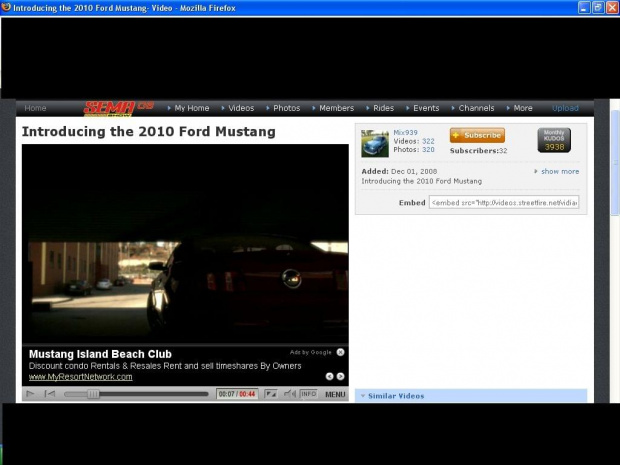620x465 pixels.
Task: Open the player MENU
Action: 335,394
